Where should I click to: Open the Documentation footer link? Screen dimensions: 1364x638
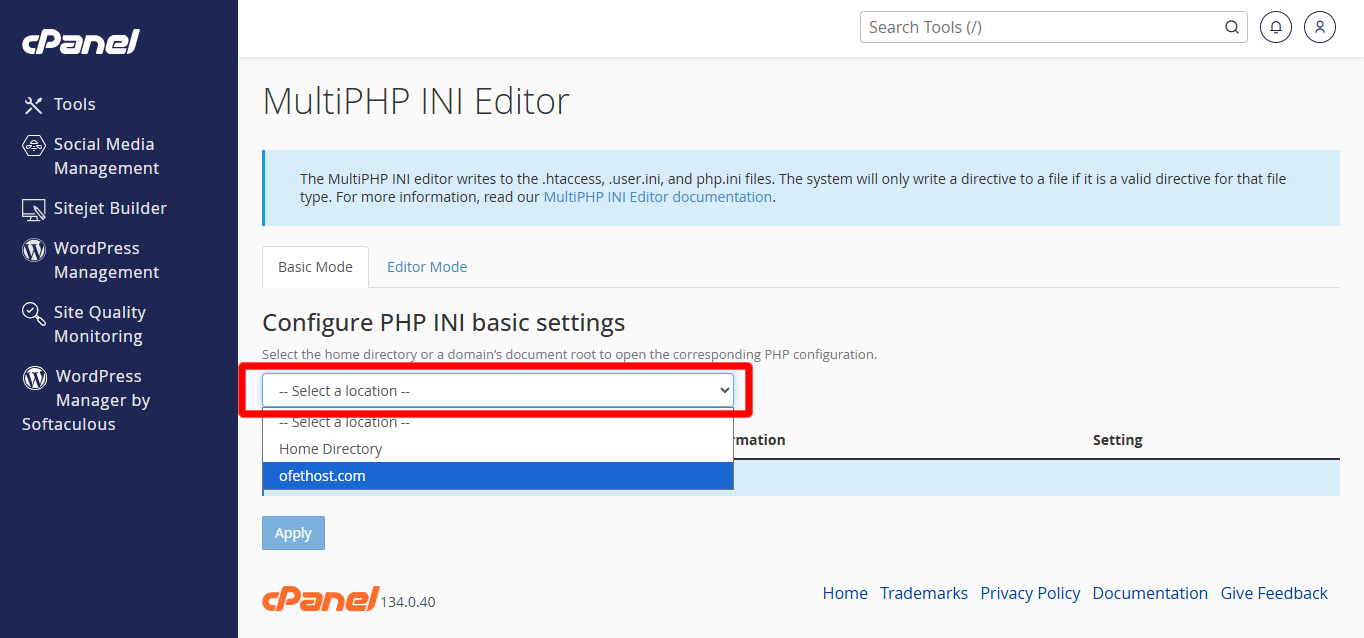pyautogui.click(x=1150, y=593)
